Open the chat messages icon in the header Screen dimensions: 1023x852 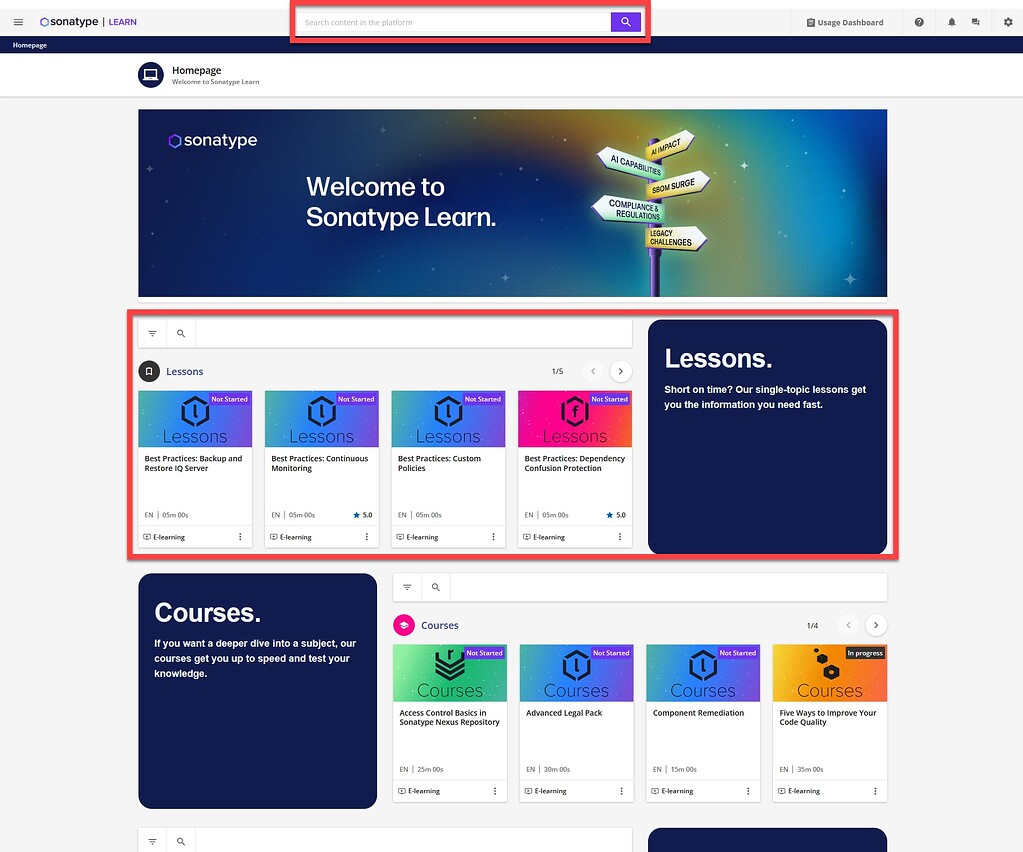(x=975, y=21)
